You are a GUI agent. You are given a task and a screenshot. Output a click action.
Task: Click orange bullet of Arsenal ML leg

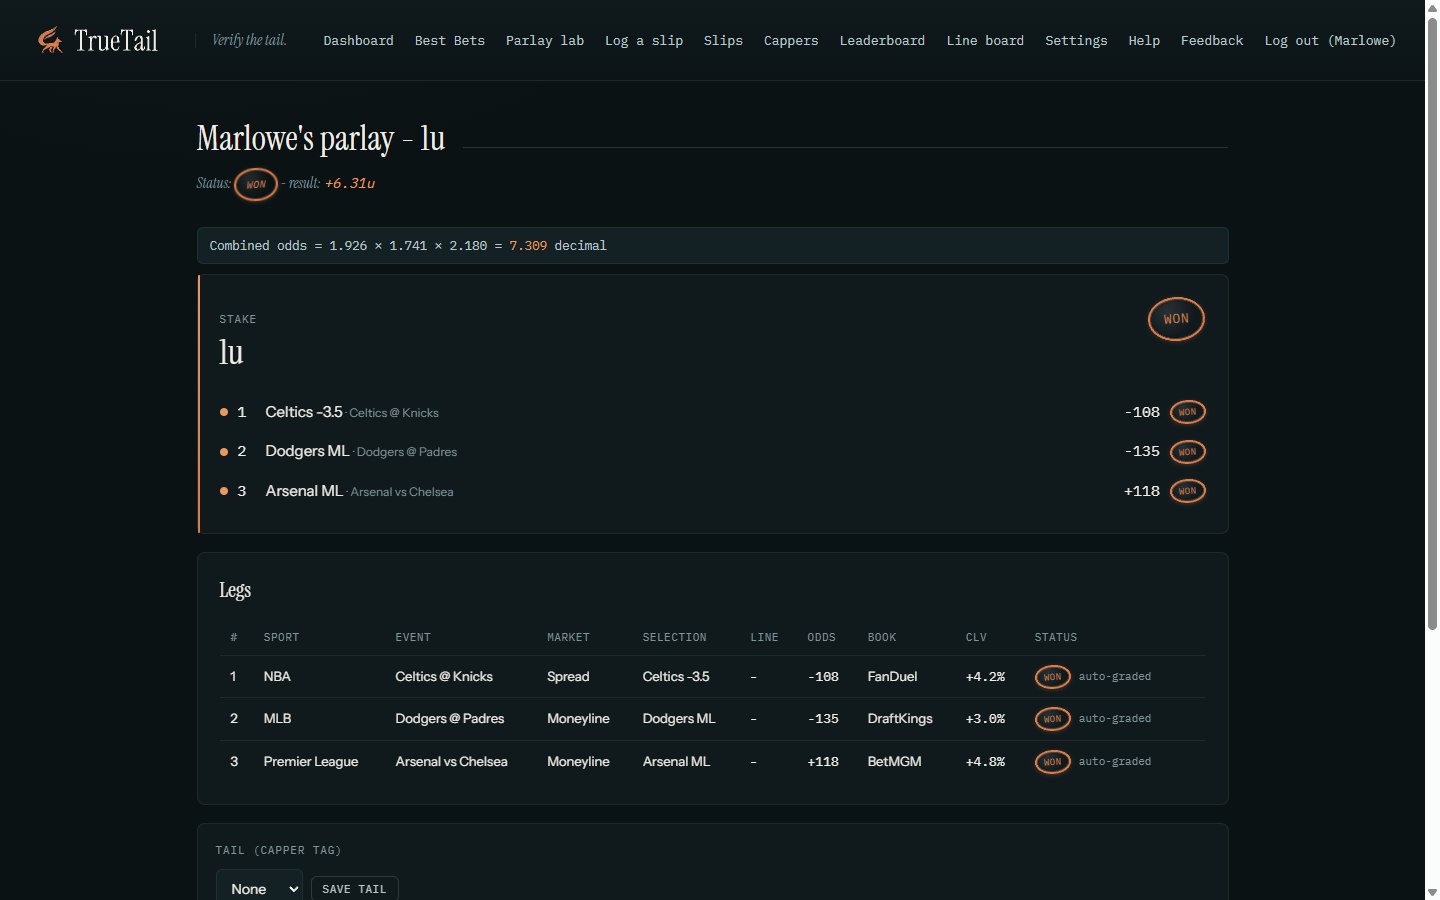pos(224,491)
